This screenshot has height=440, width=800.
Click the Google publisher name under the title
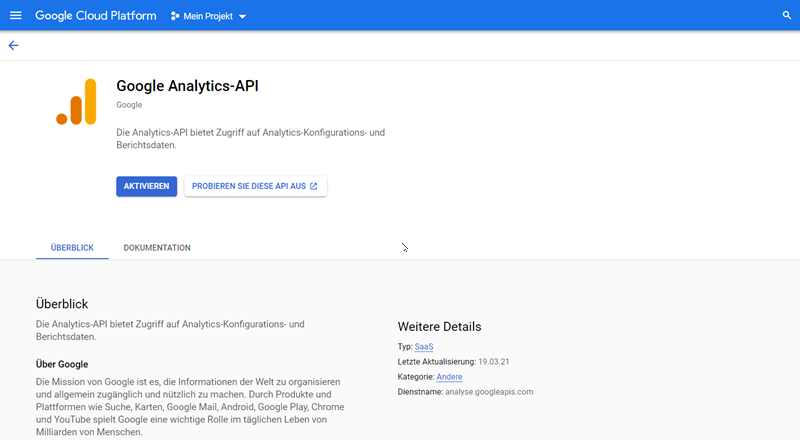tap(129, 105)
